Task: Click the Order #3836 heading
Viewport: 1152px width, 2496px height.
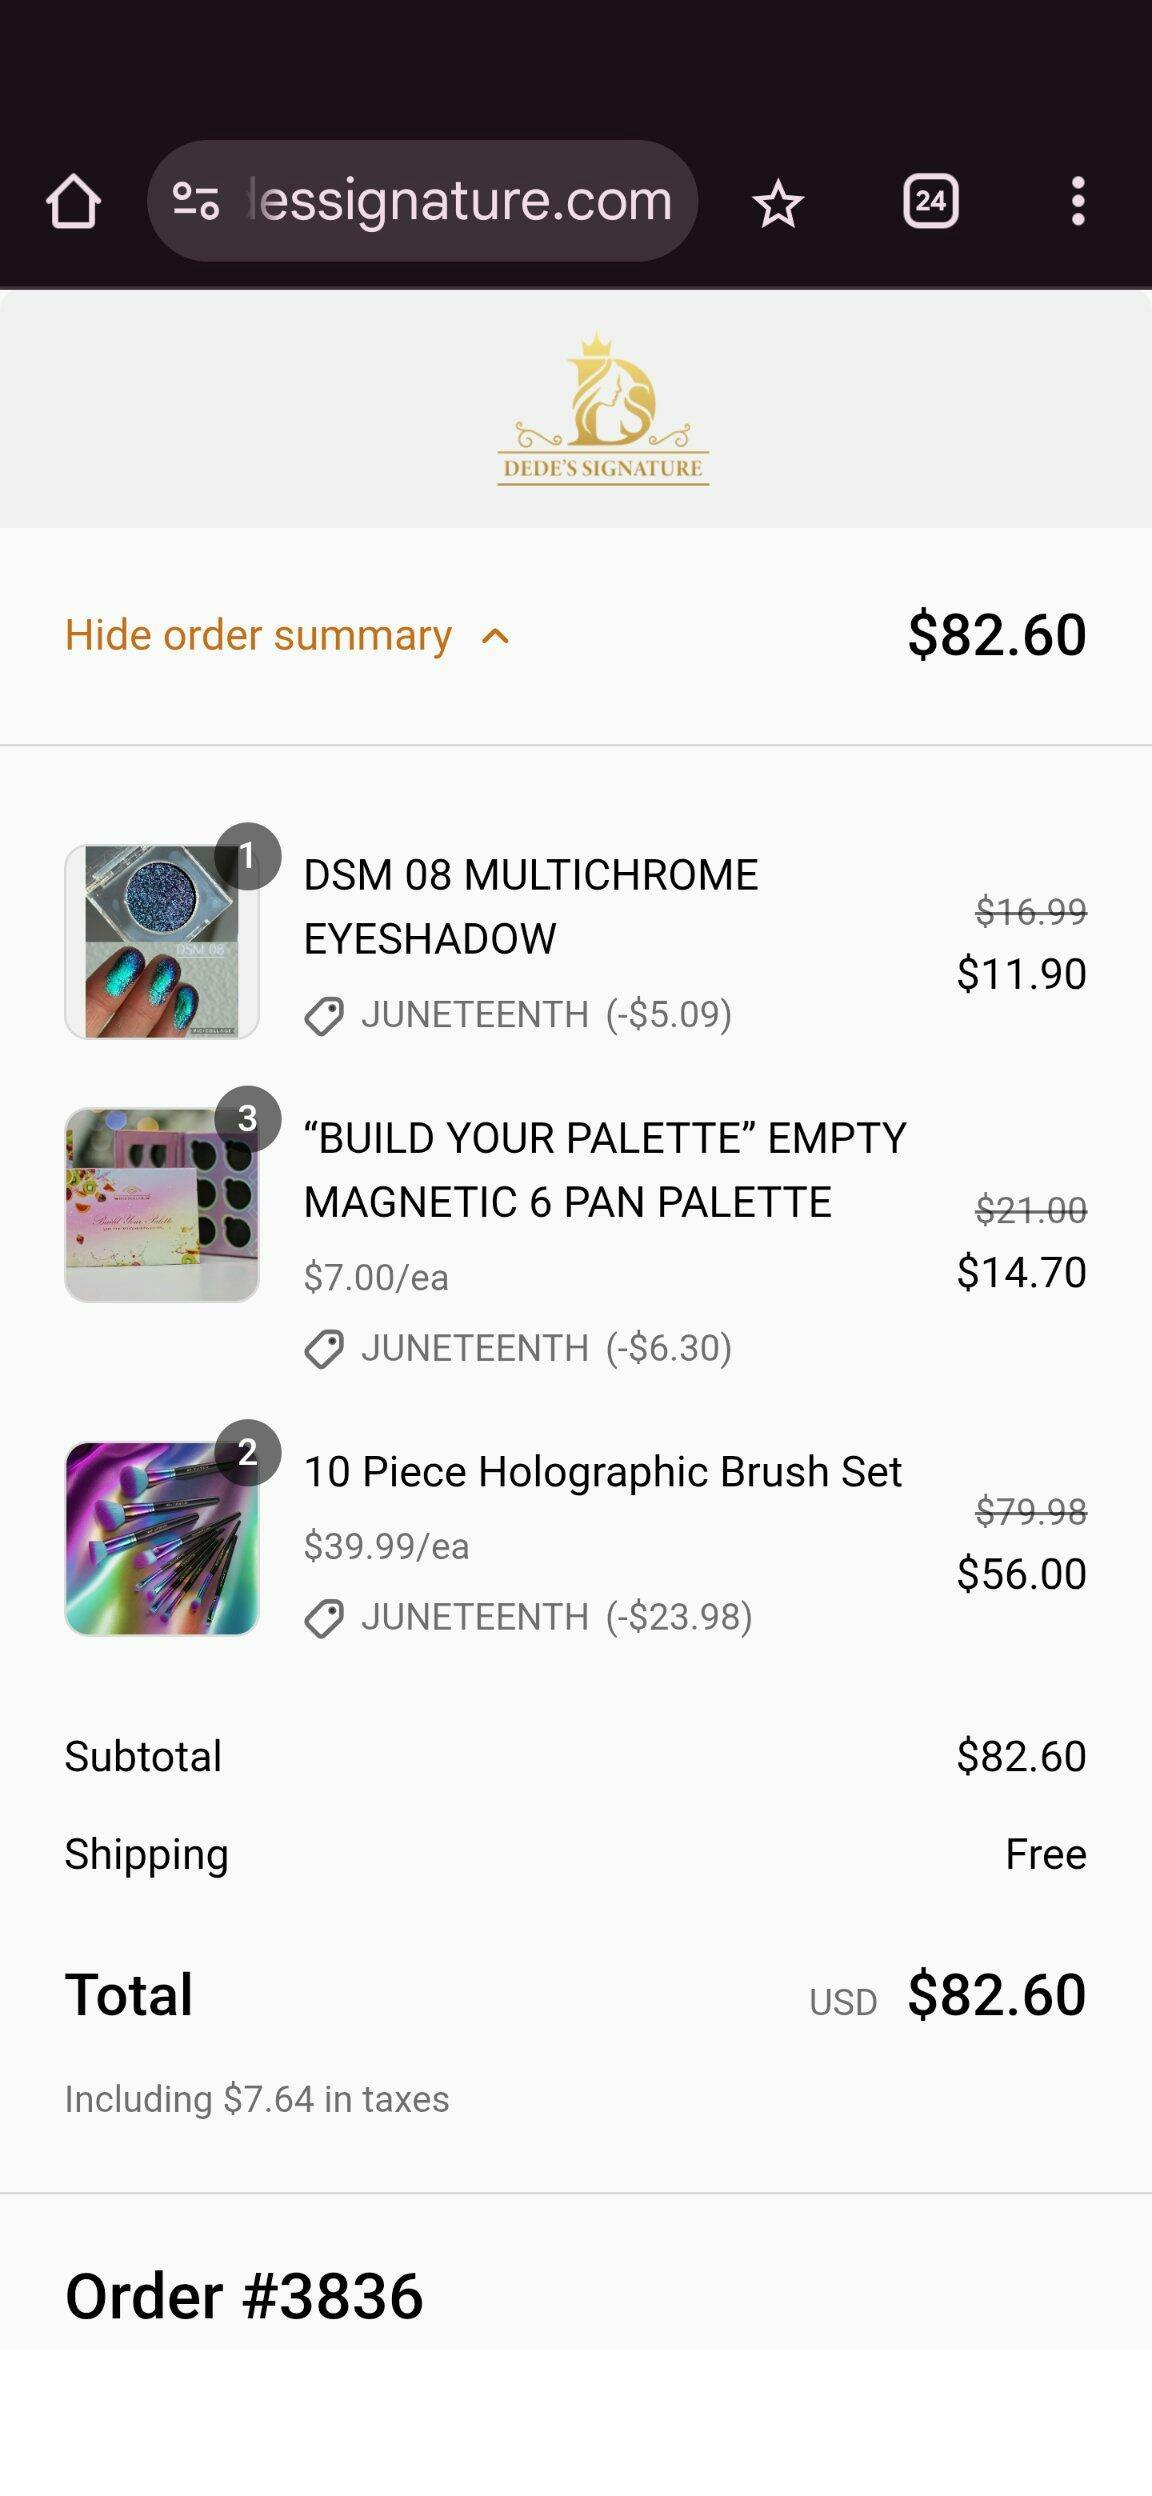Action: pyautogui.click(x=244, y=2296)
